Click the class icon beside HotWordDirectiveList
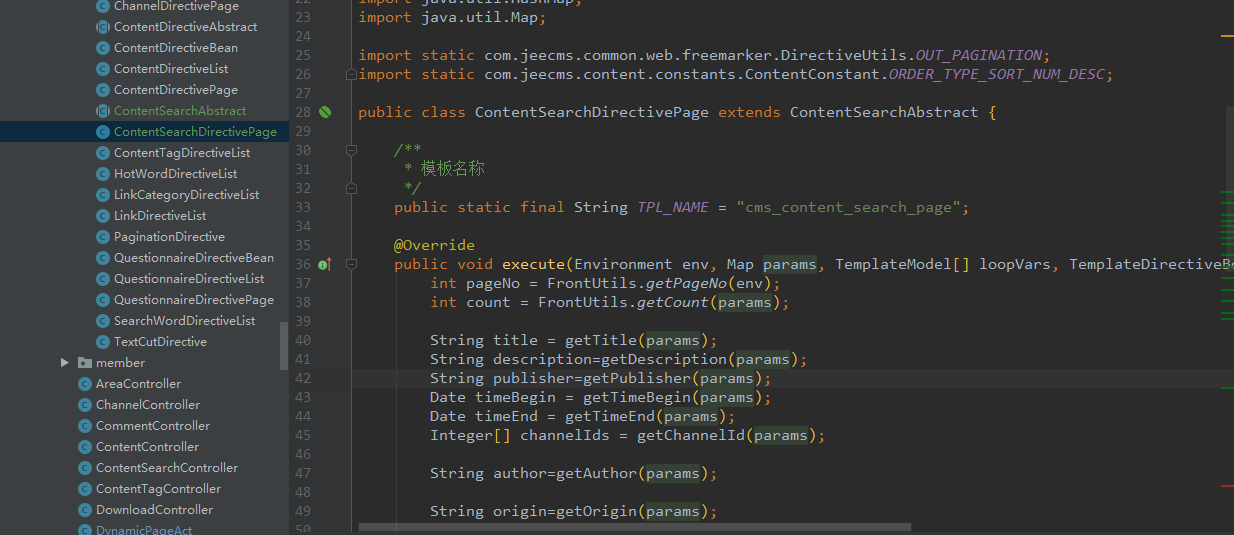This screenshot has height=535, width=1234. point(103,174)
